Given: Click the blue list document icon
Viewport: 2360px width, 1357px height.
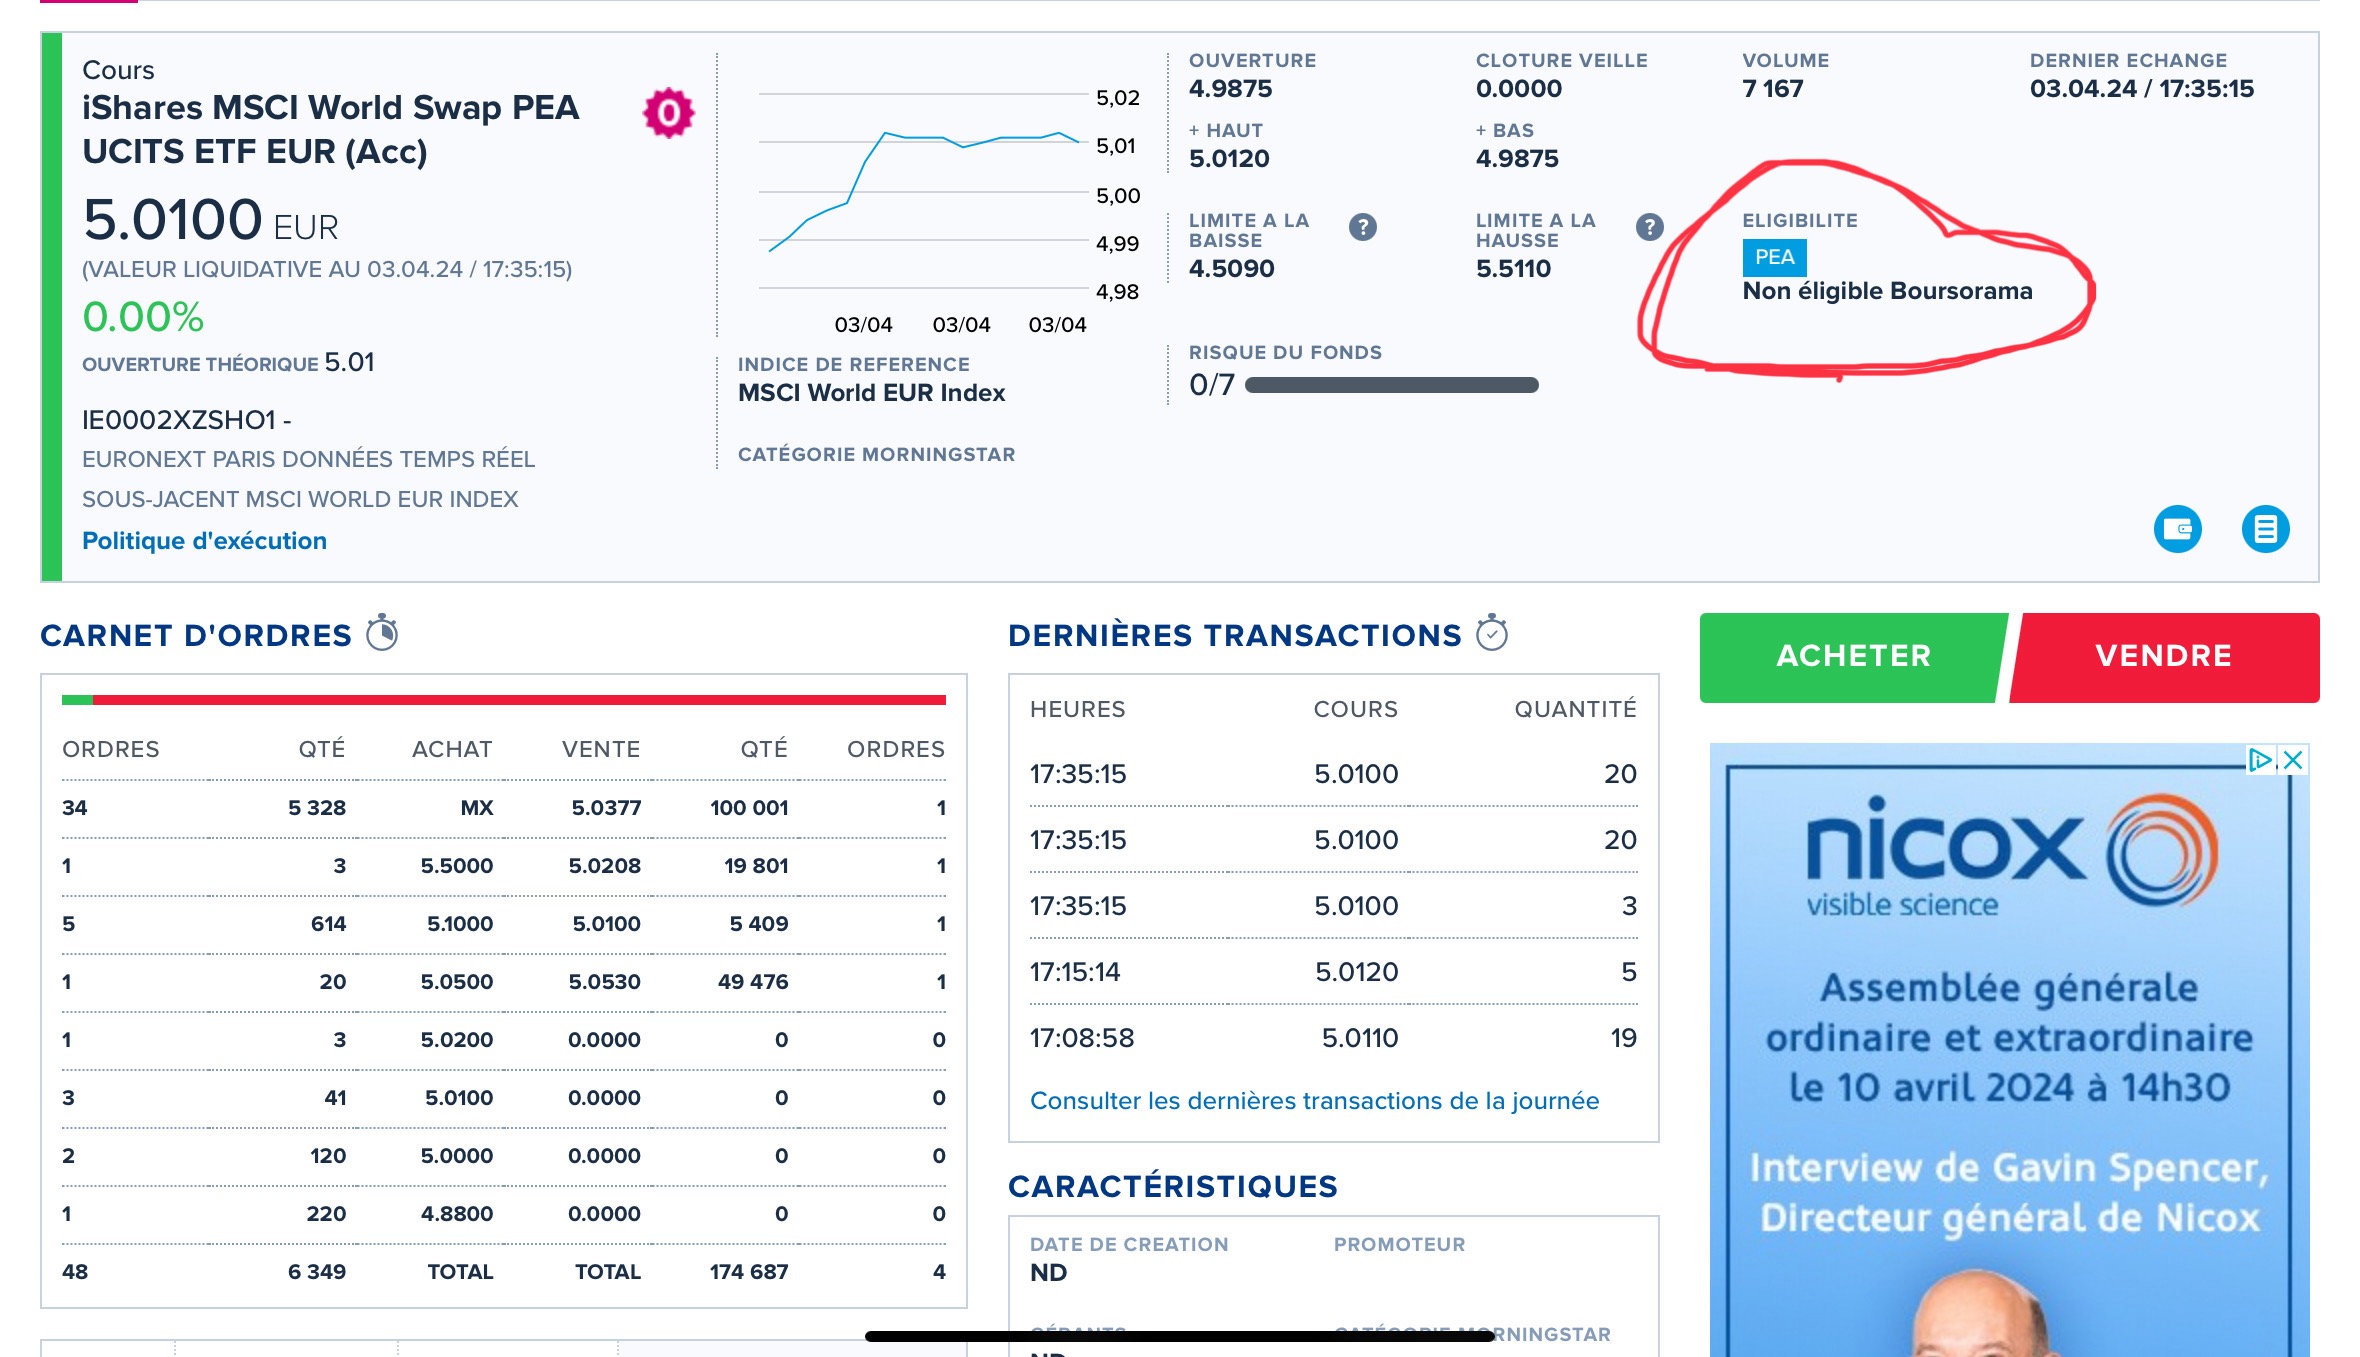Looking at the screenshot, I should click(2265, 529).
